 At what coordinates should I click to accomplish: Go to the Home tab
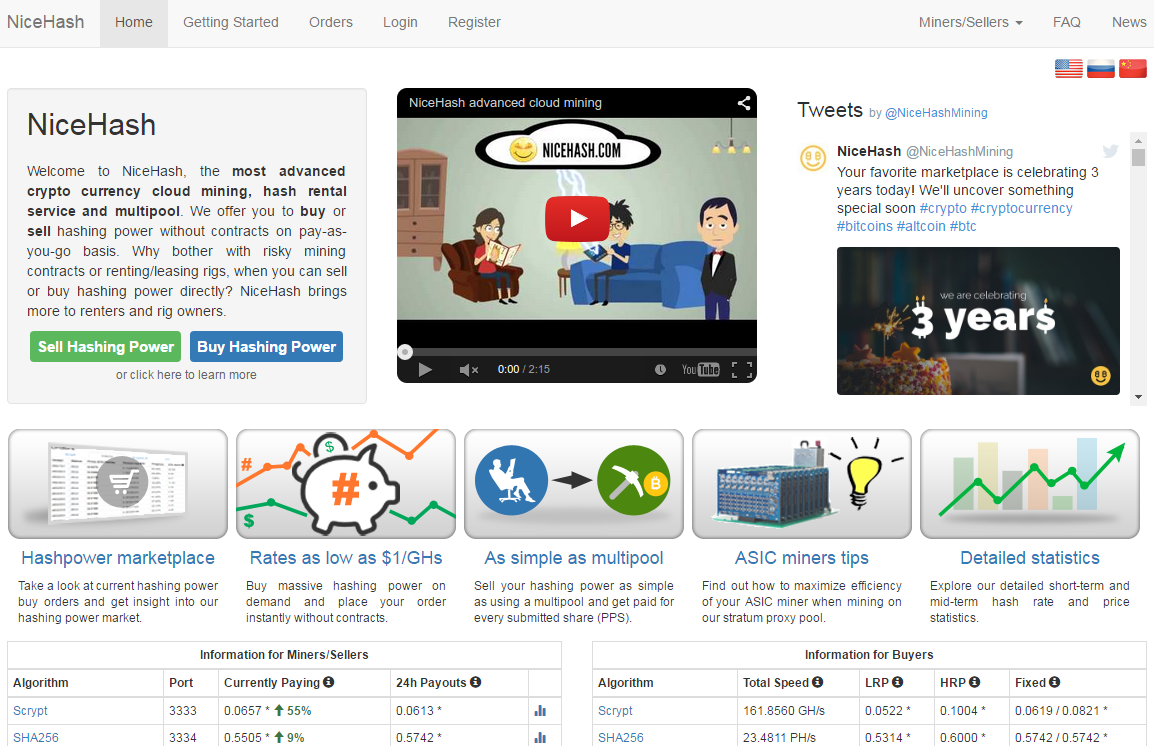[x=134, y=22]
